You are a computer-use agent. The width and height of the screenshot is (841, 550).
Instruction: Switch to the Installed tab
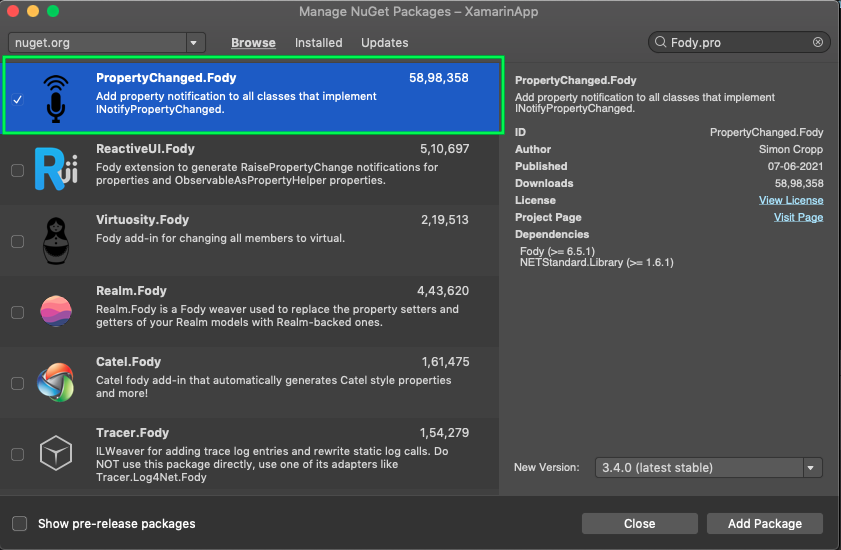[319, 43]
